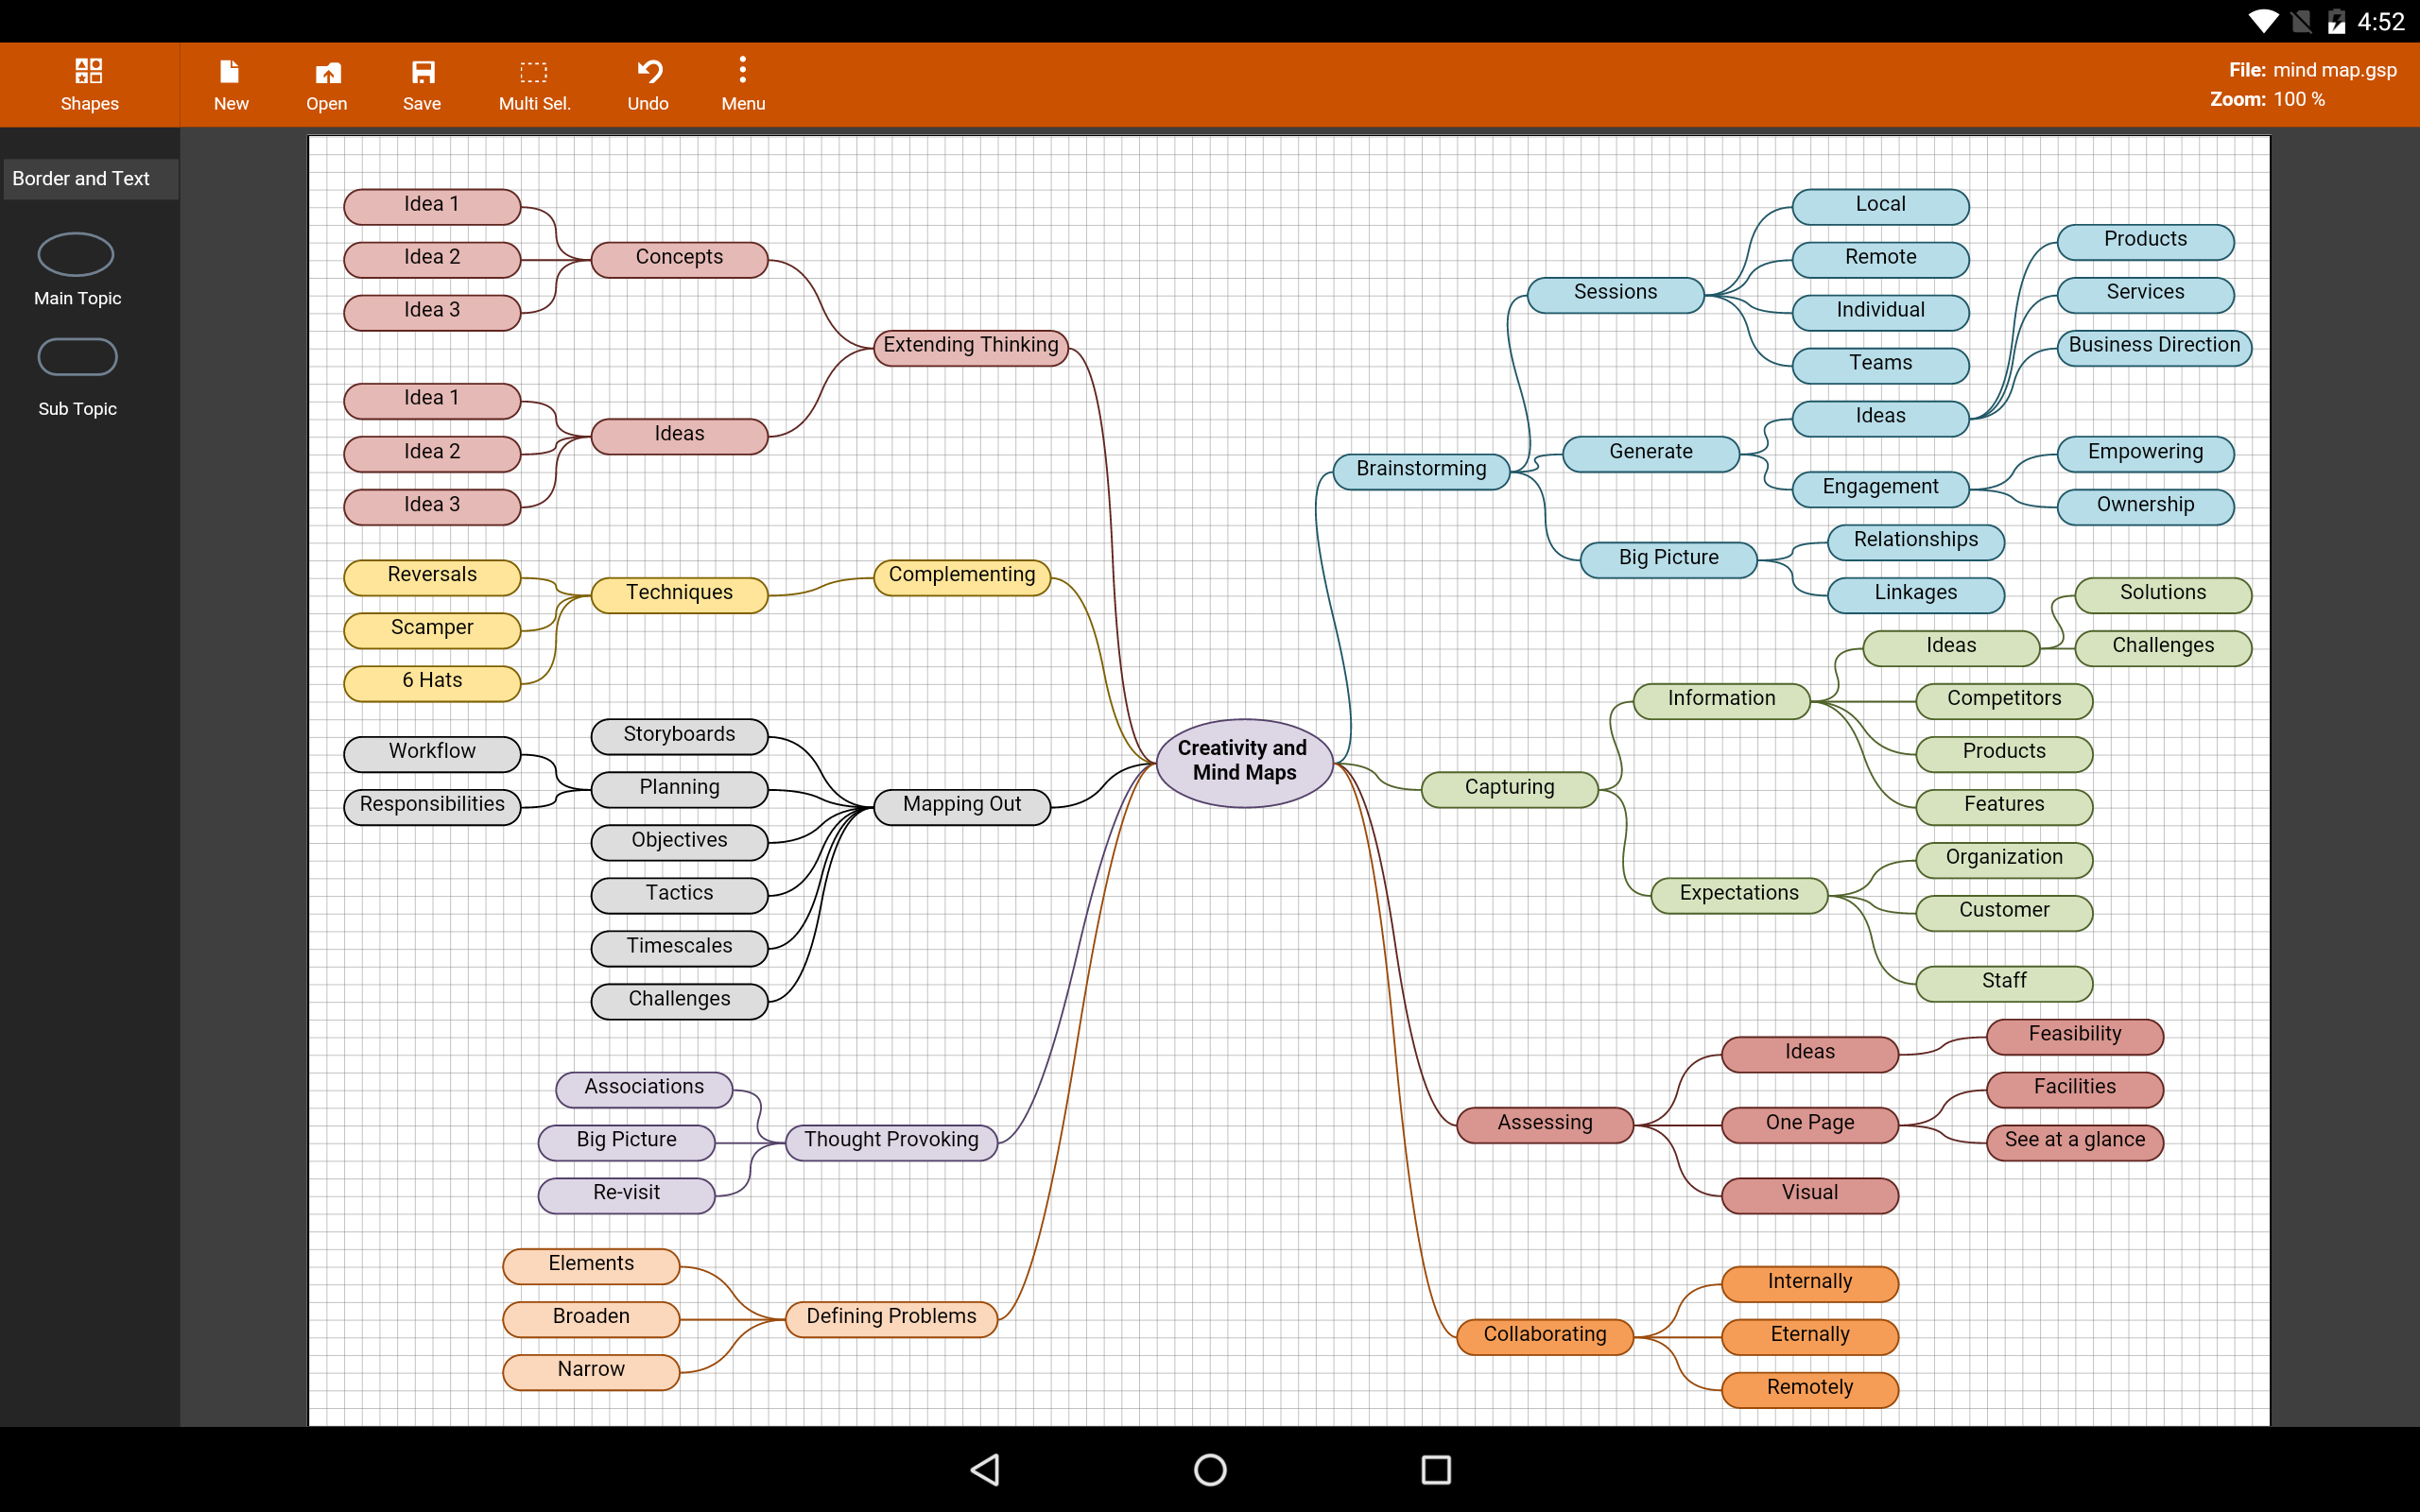
Task: Create a New diagram file
Action: point(230,84)
